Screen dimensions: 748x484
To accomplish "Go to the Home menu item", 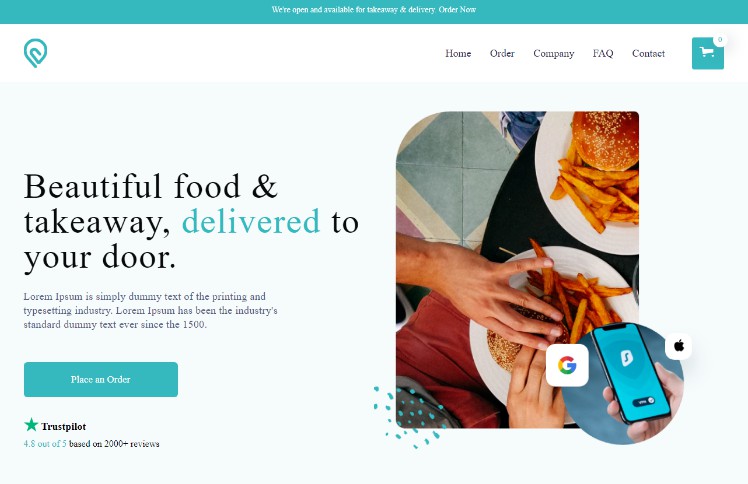I will (458, 53).
